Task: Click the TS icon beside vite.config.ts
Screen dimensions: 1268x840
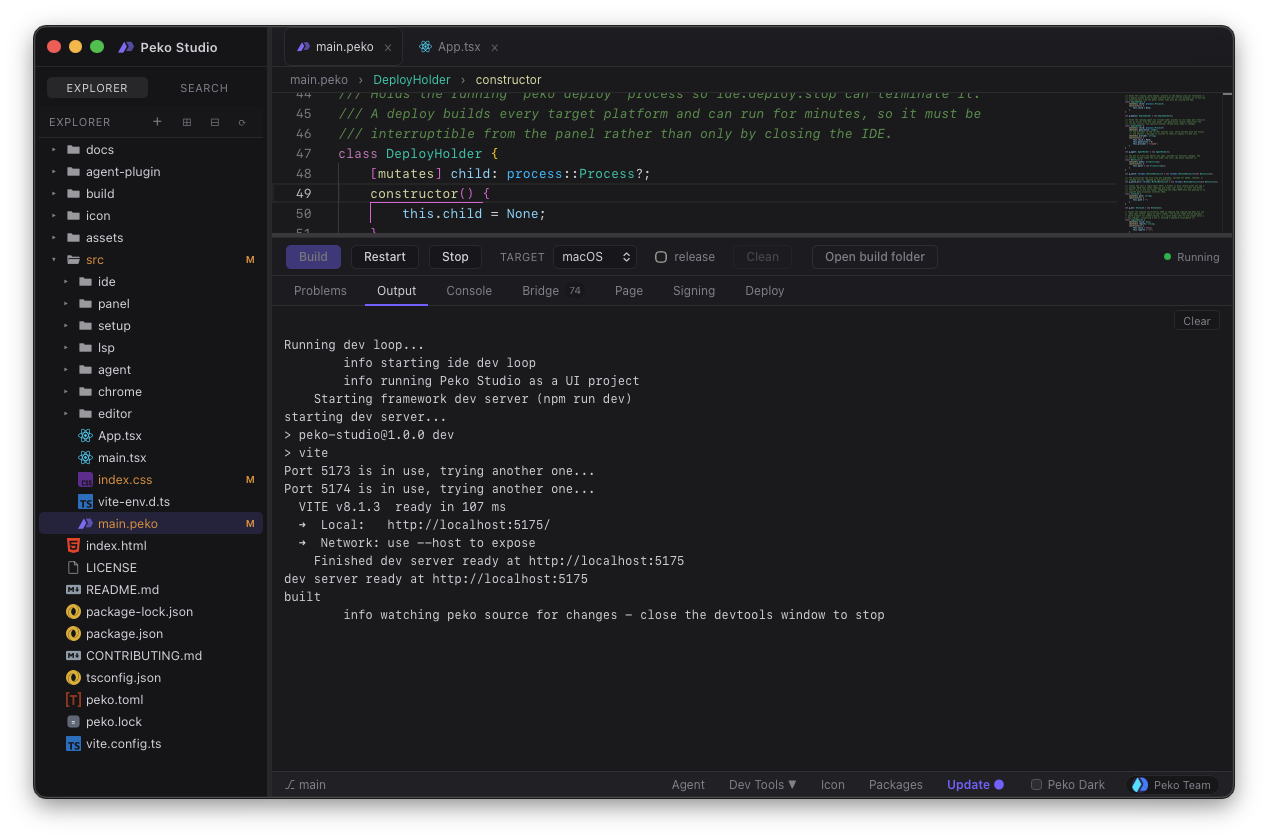Action: pos(73,744)
